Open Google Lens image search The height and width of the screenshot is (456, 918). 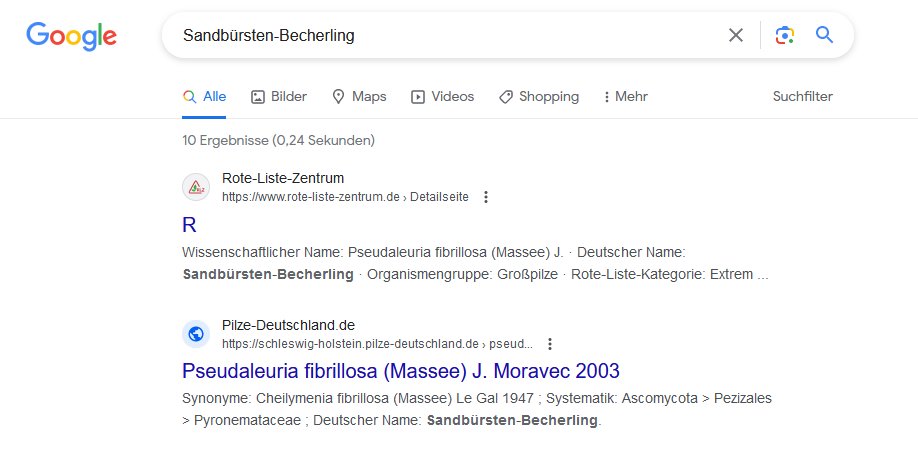pos(785,36)
